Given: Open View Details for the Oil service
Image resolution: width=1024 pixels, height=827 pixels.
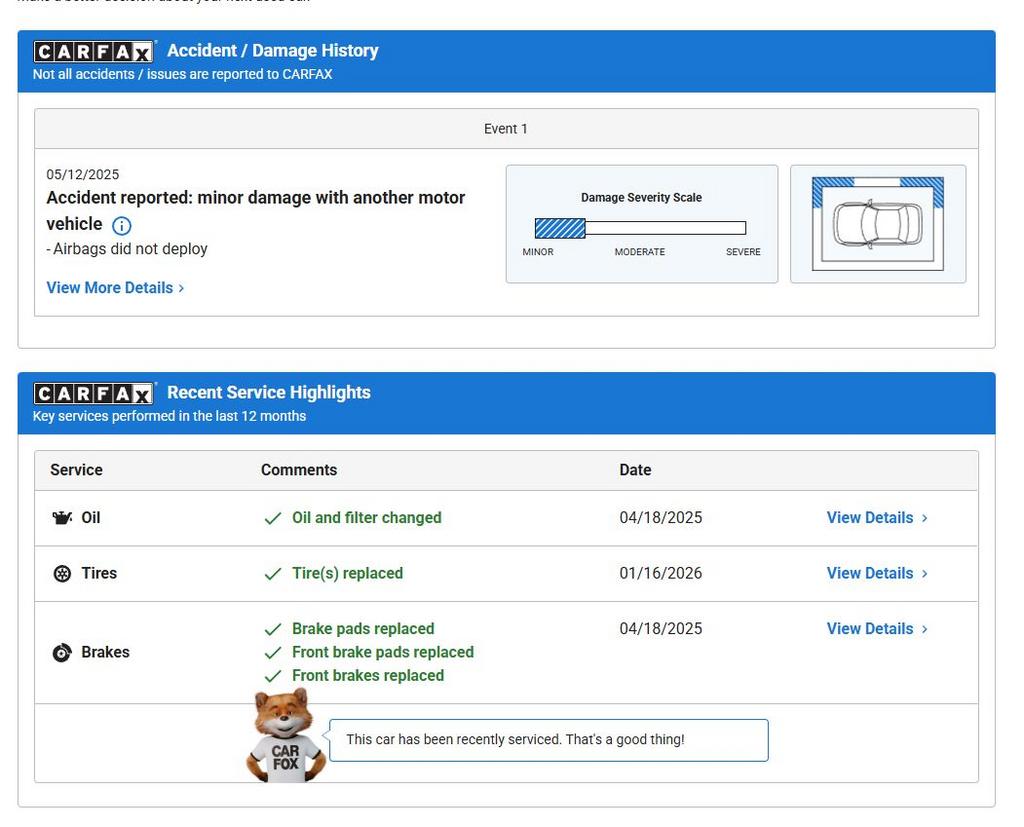Looking at the screenshot, I should tap(876, 518).
